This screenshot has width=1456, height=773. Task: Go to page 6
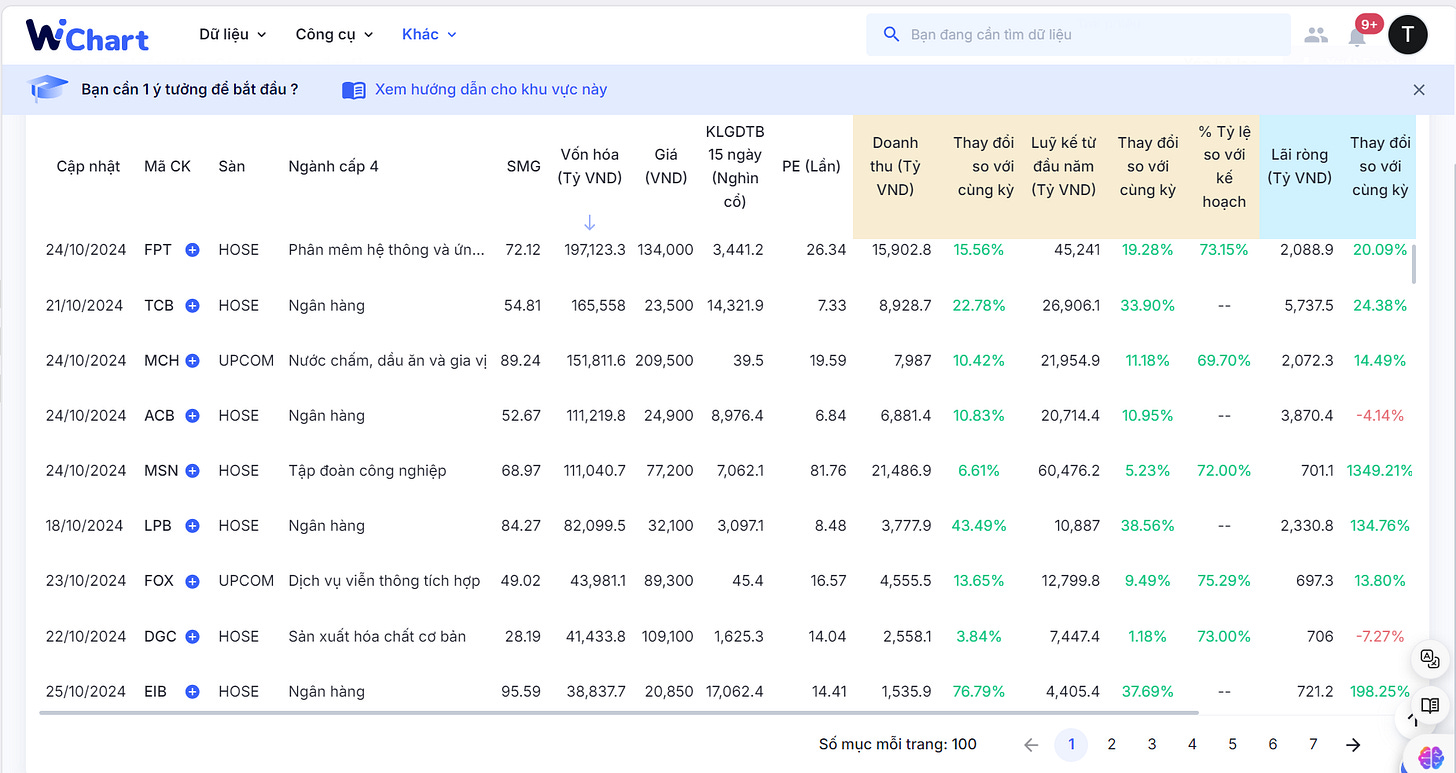coord(1273,744)
